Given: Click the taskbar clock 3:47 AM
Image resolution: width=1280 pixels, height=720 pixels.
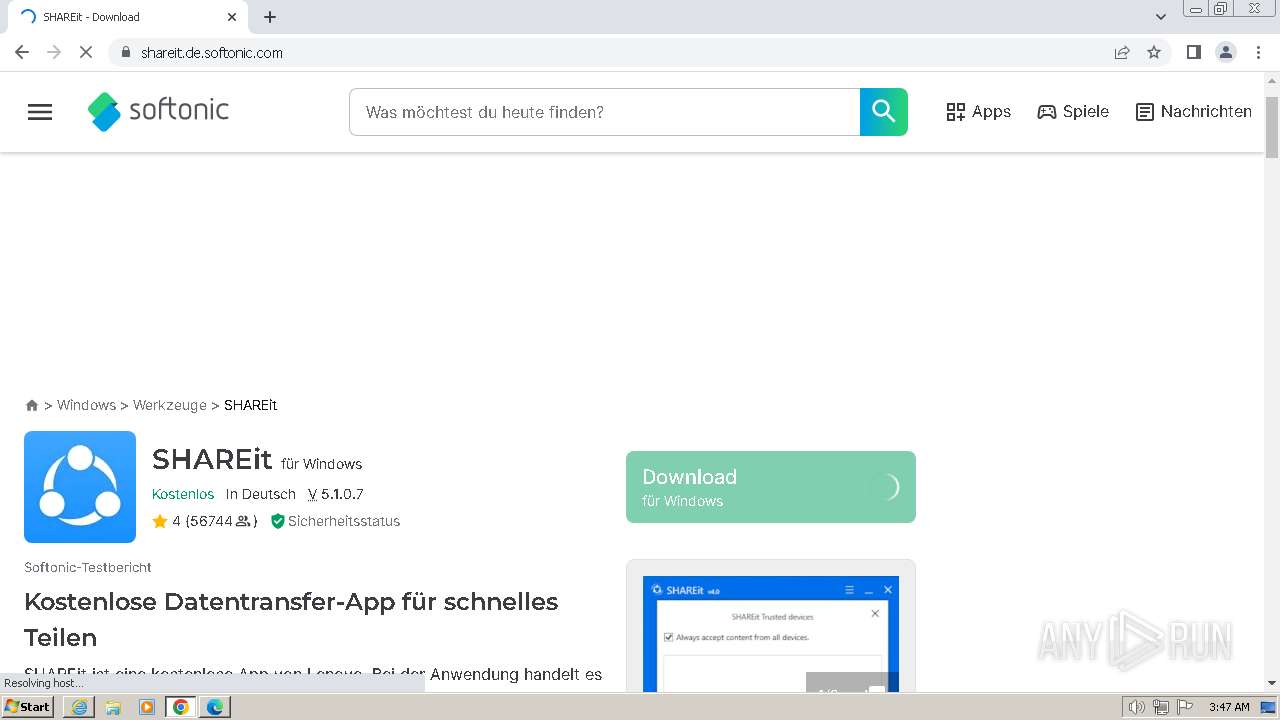Looking at the screenshot, I should pos(1229,707).
